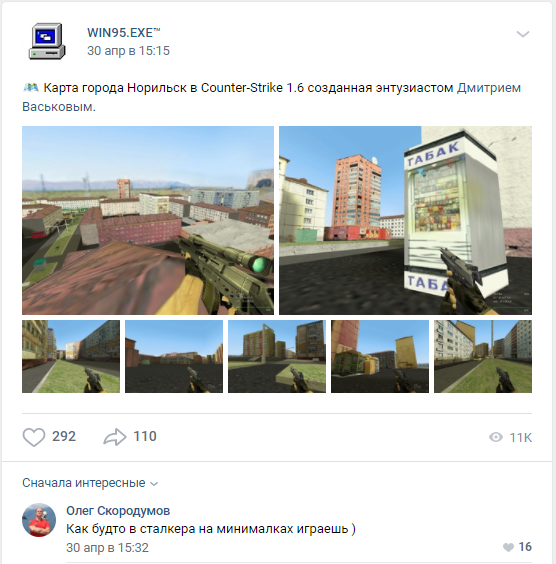Screen dimensions: 556x564
Task: Open WIN95.EXE community page link
Action: [x=123, y=33]
